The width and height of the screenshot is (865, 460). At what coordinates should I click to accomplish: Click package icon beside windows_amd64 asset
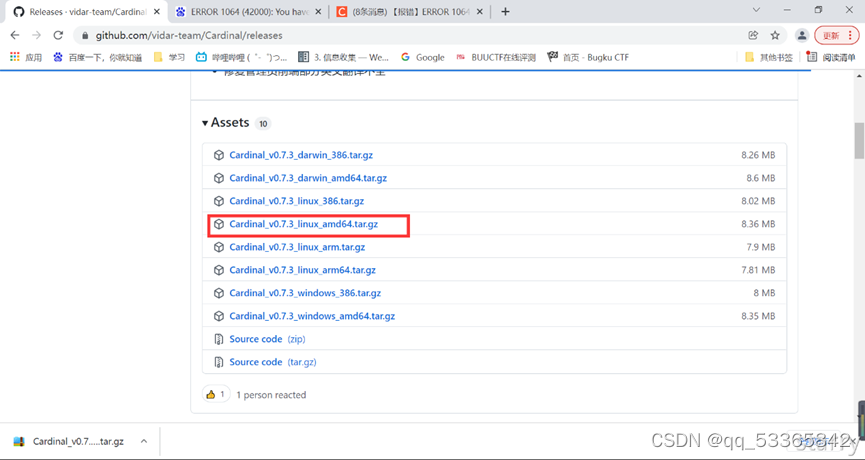pos(219,317)
